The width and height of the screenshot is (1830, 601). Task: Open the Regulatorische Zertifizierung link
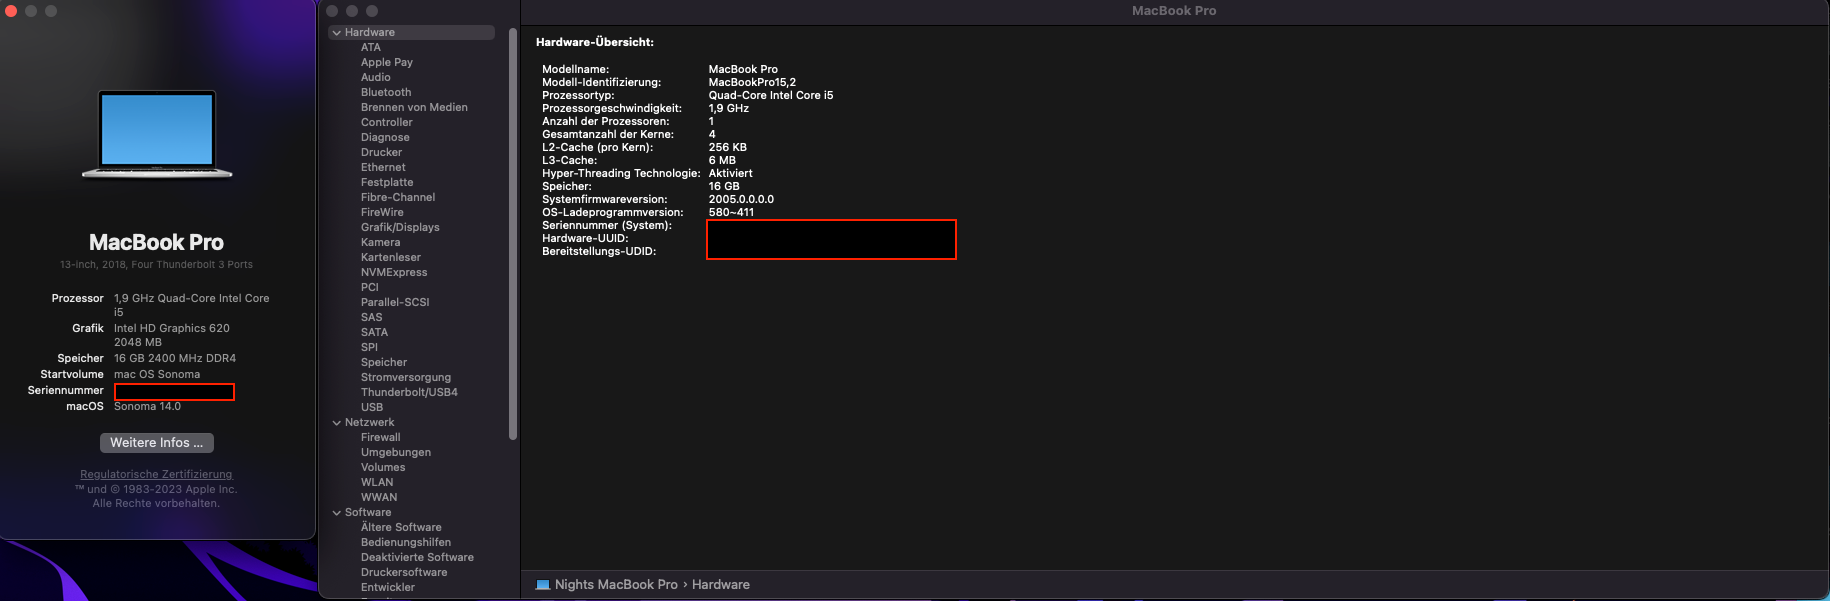pyautogui.click(x=156, y=474)
